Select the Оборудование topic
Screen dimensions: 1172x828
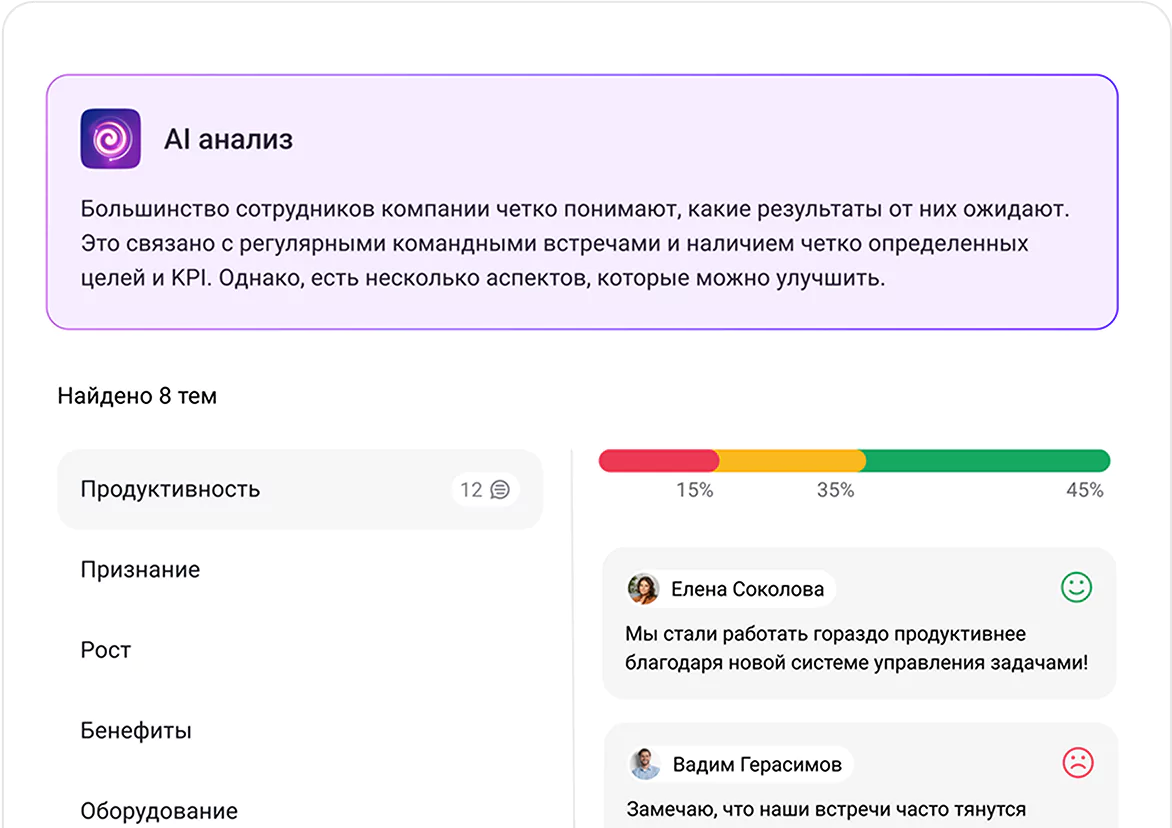coord(158,810)
